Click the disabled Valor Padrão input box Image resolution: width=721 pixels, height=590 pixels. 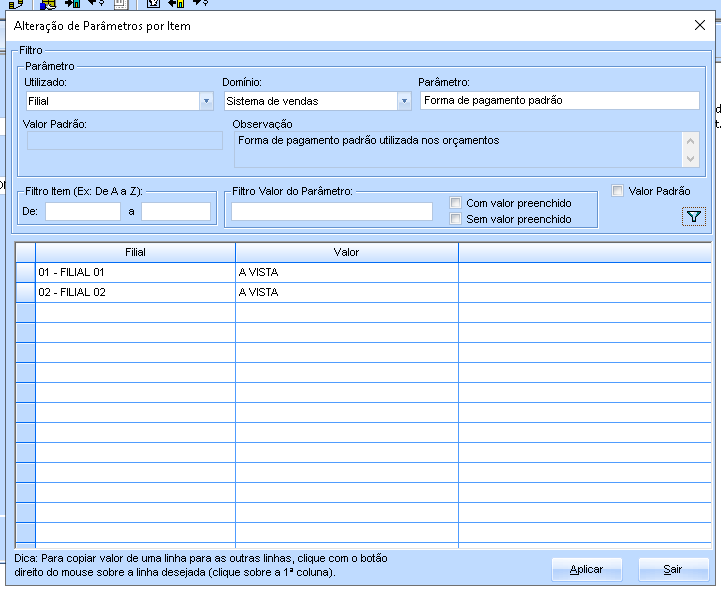click(x=125, y=141)
